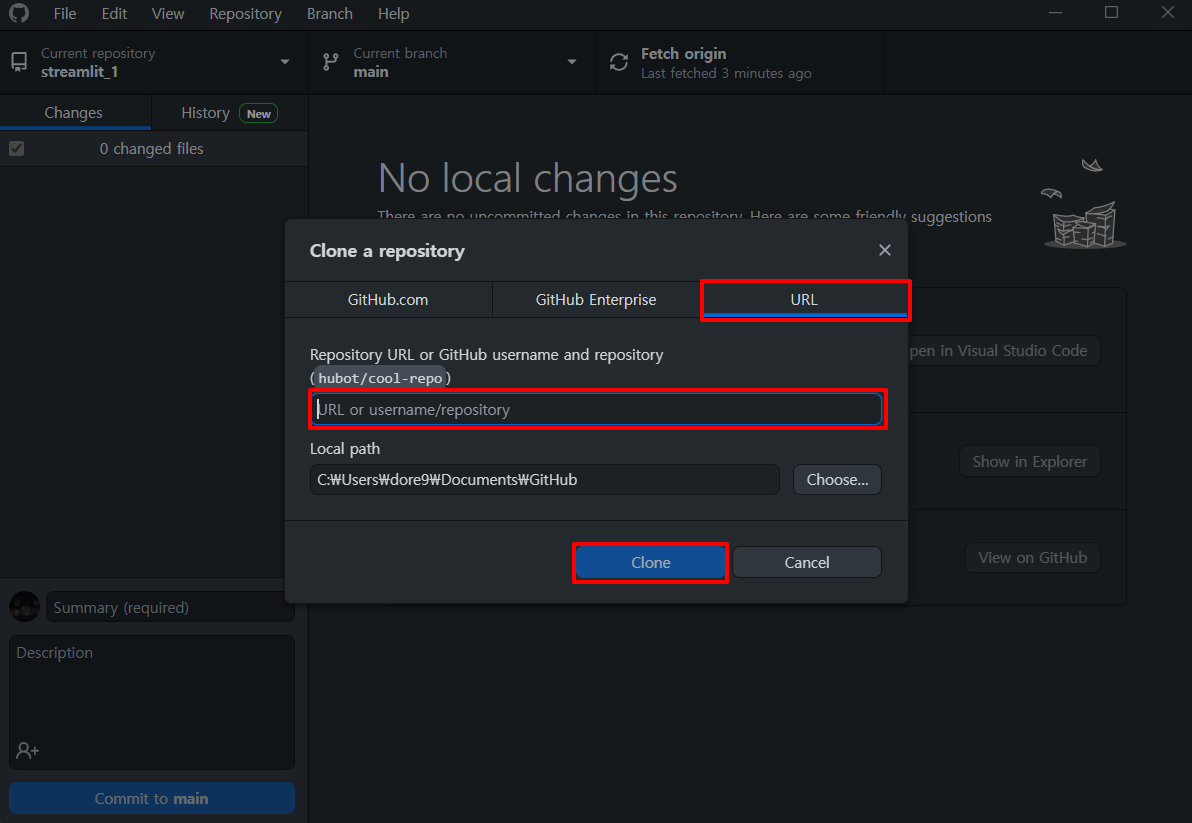
Task: Switch to the Changes tab
Action: tap(74, 112)
